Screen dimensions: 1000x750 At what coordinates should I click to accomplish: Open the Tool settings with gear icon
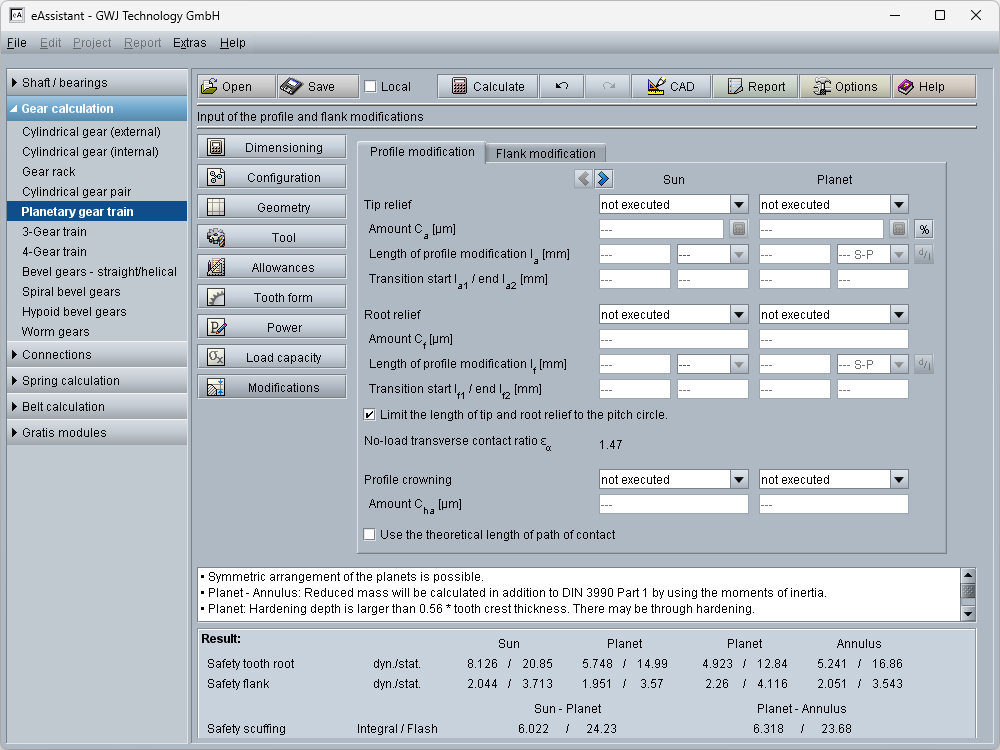272,238
